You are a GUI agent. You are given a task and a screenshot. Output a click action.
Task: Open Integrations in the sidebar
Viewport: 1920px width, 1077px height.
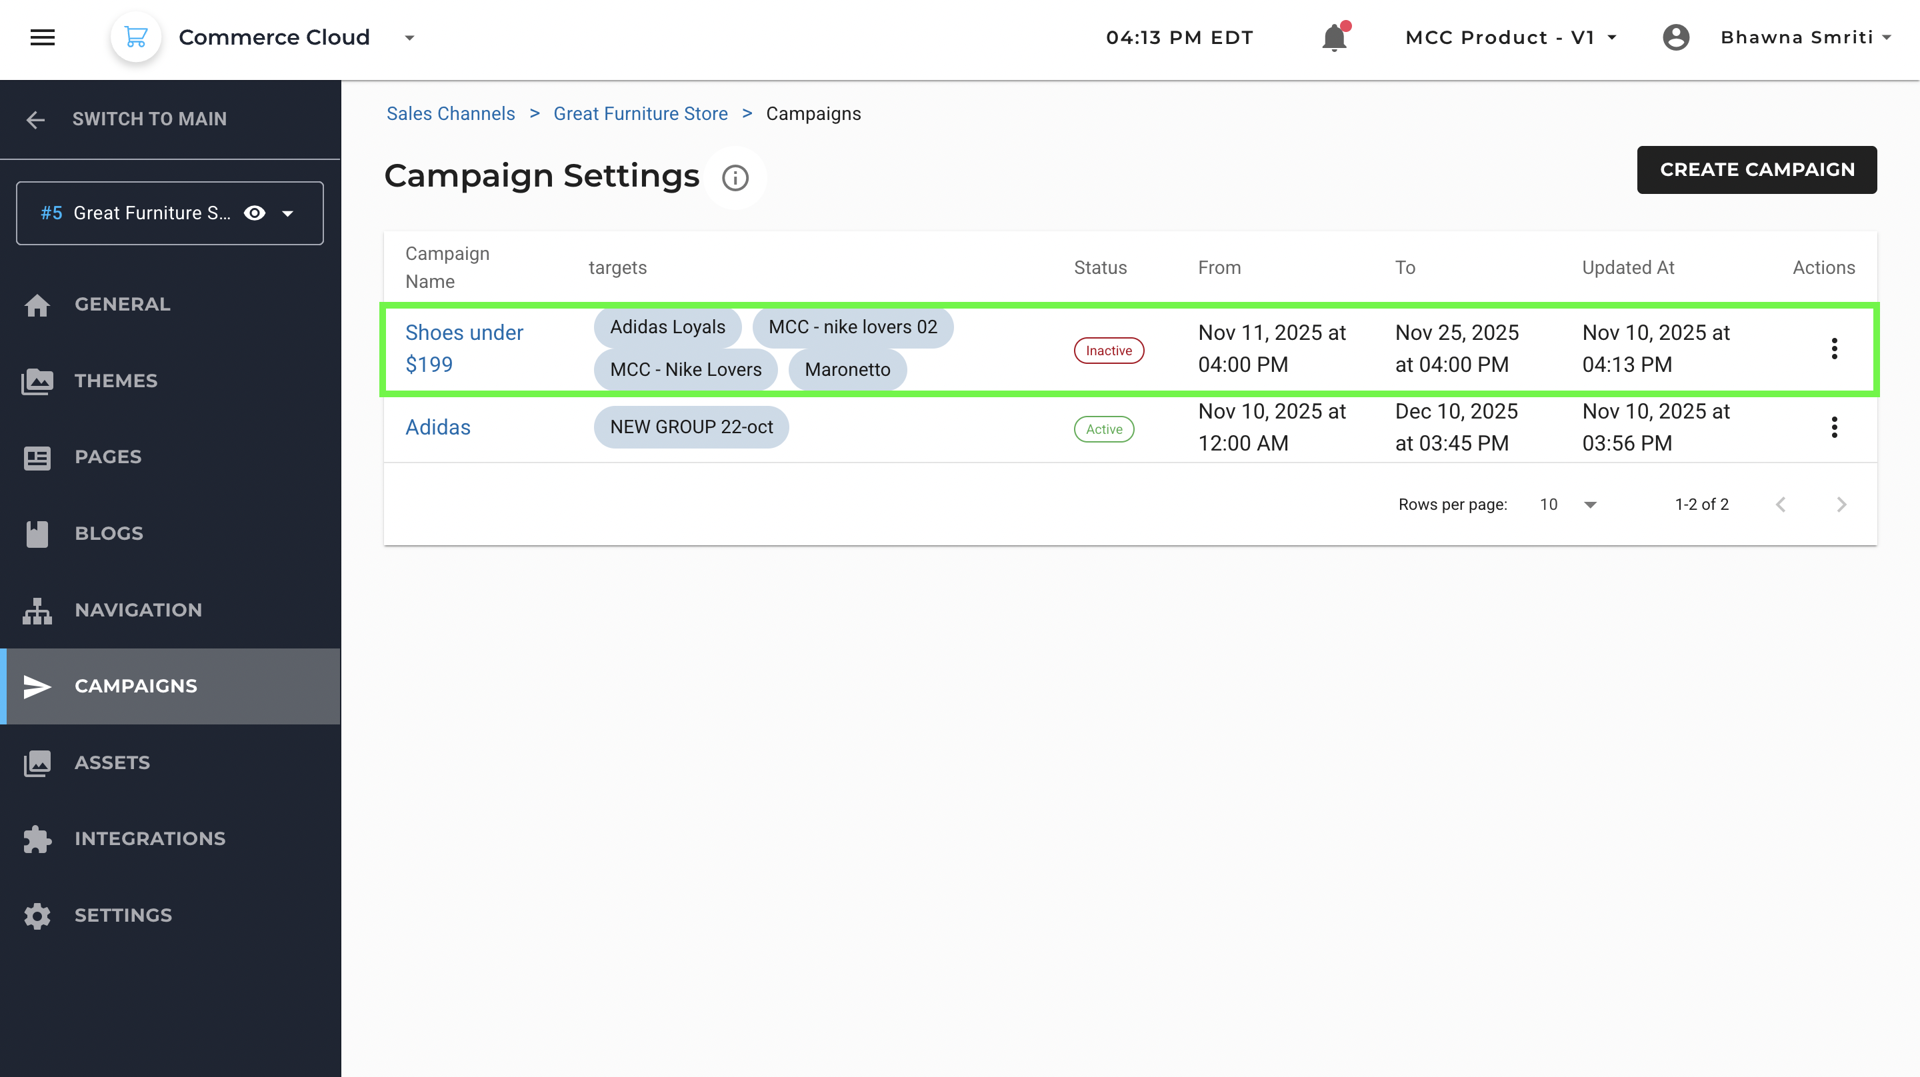(149, 839)
